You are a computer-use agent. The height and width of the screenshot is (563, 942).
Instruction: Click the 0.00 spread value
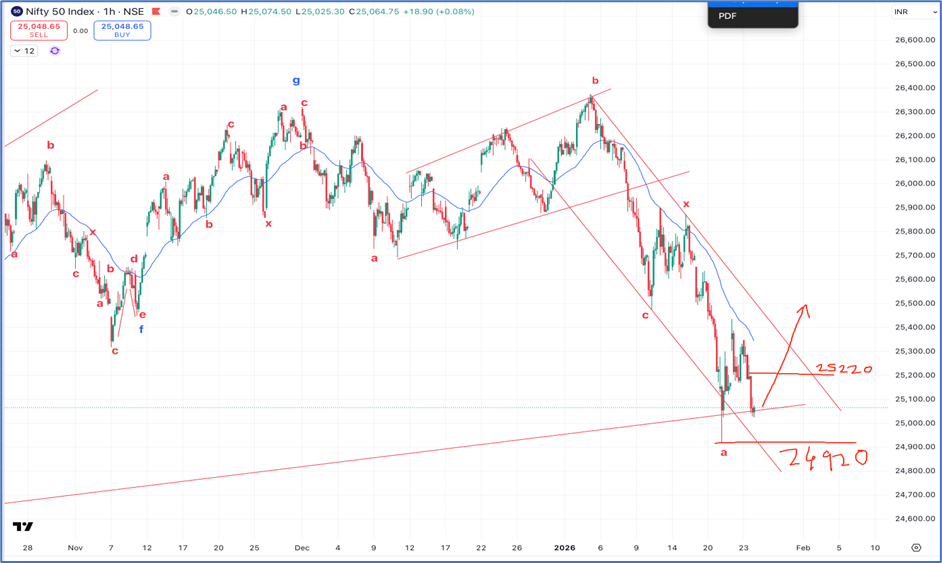coord(81,31)
